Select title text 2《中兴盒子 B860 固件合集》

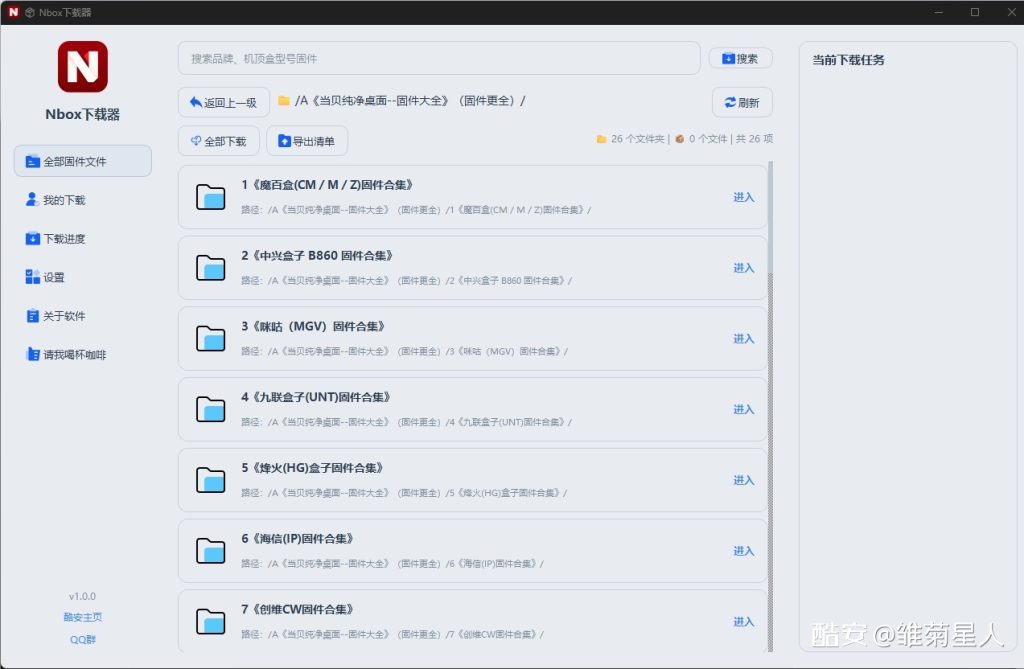317,255
